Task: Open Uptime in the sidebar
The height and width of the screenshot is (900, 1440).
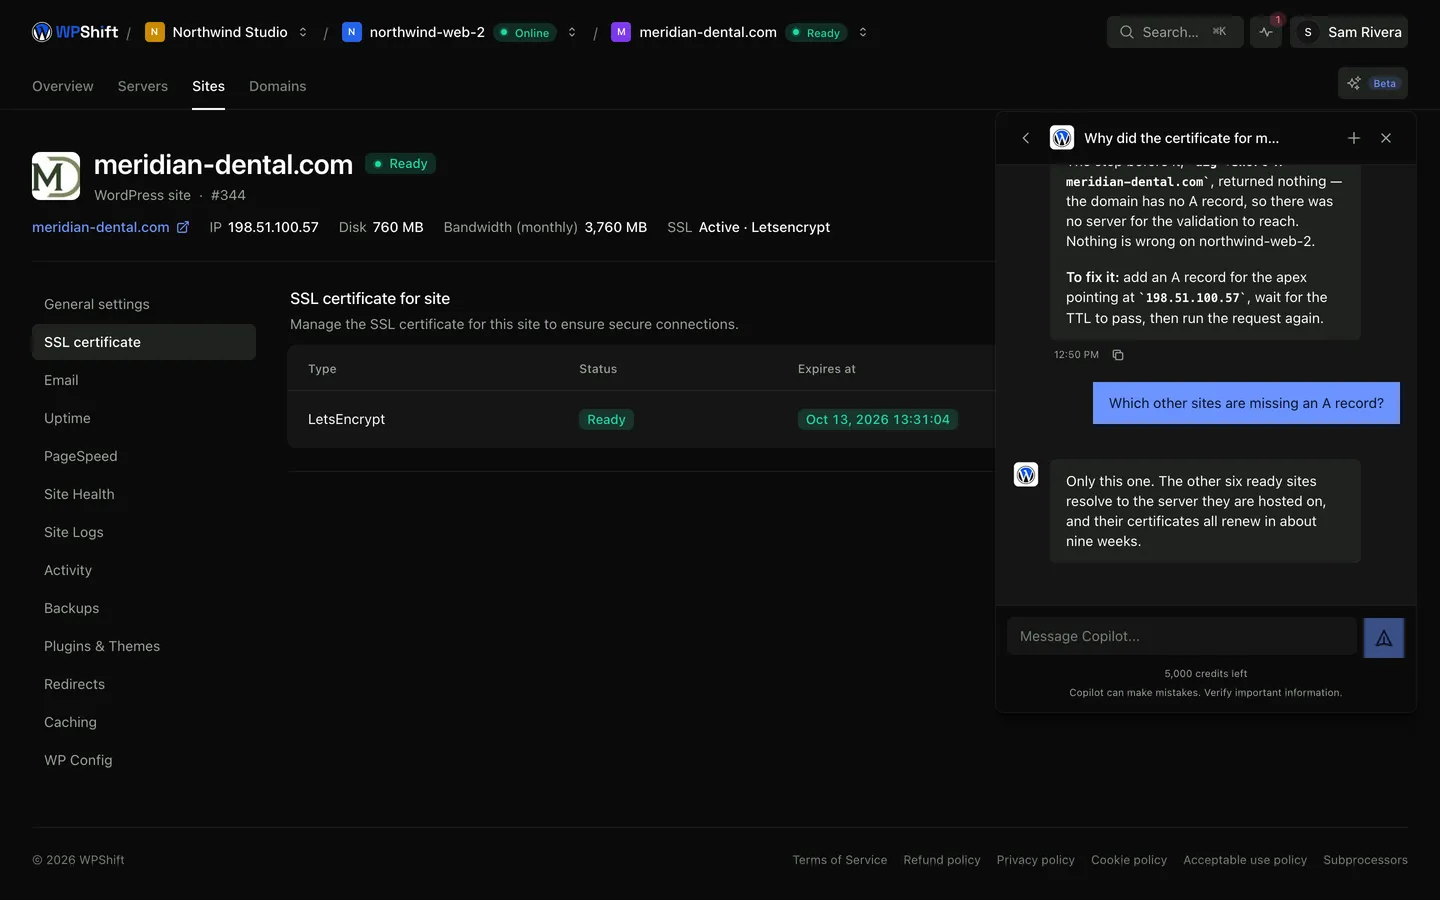Action: (144, 418)
